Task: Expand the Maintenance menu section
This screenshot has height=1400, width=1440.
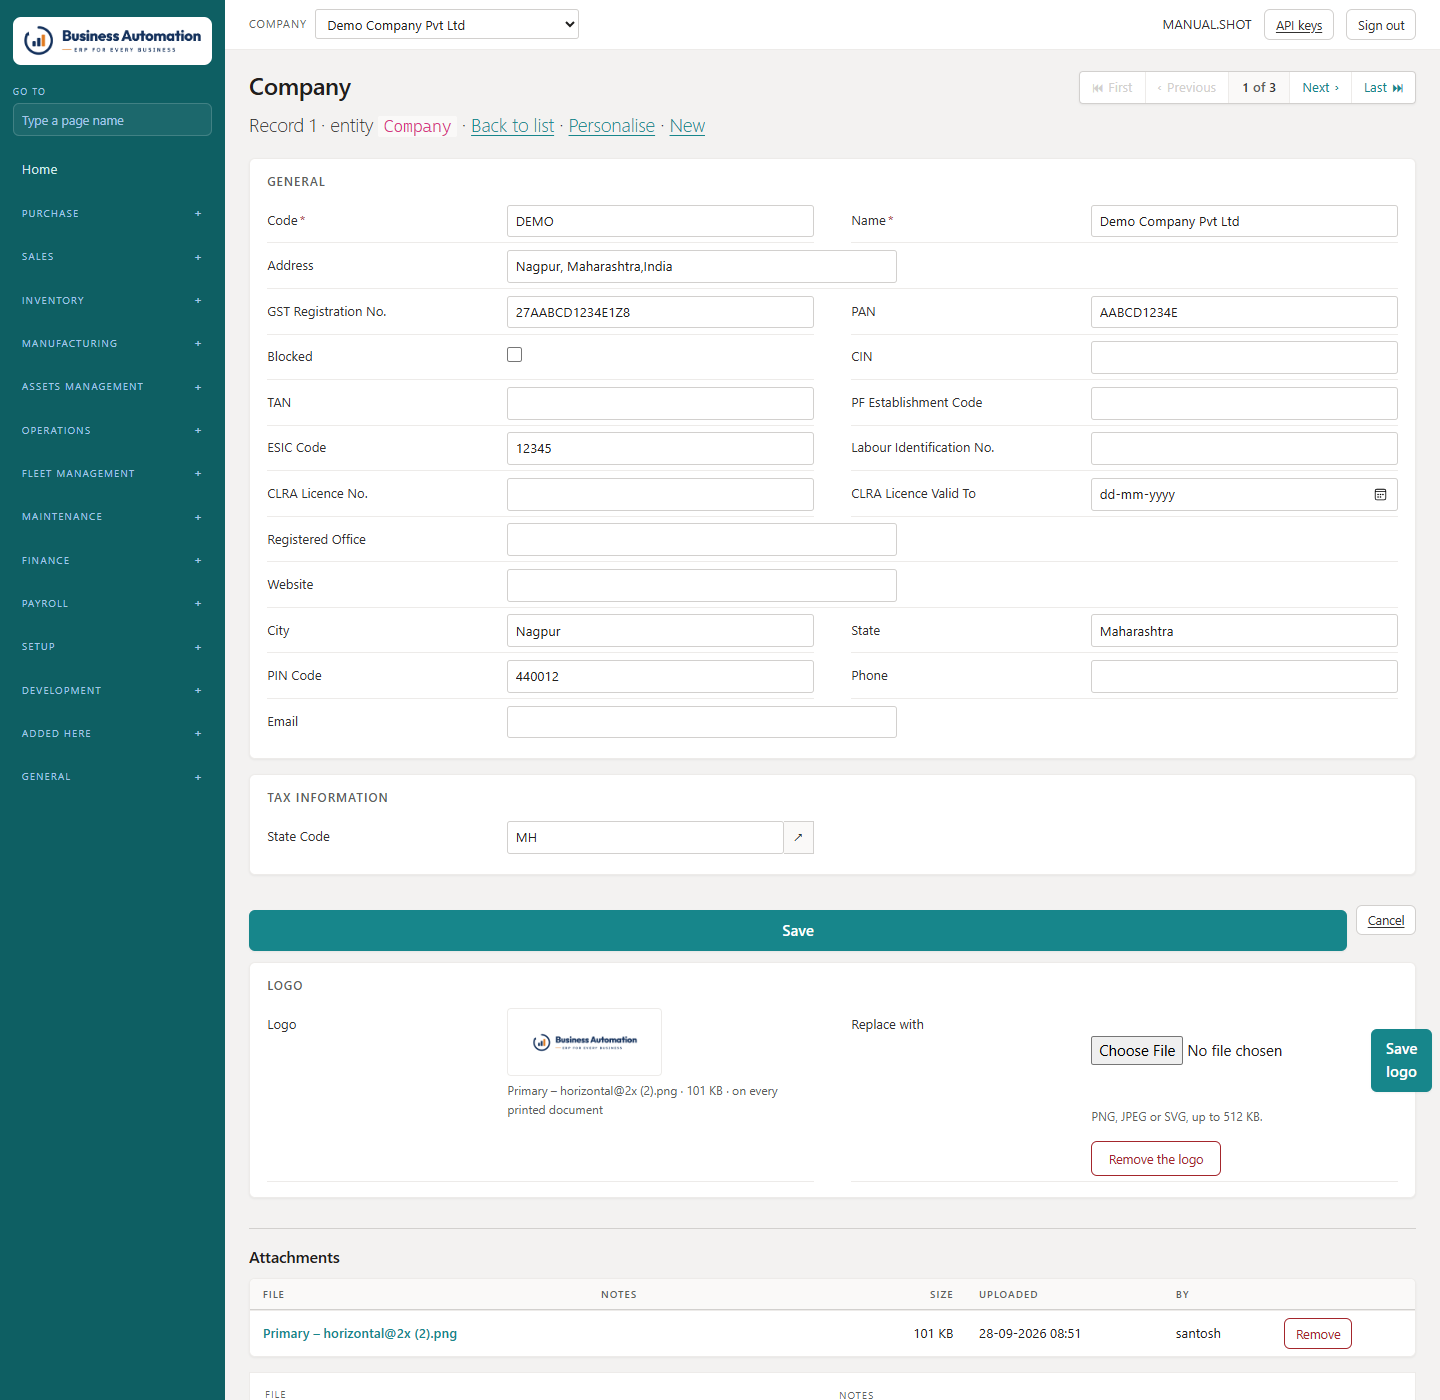Action: (112, 517)
